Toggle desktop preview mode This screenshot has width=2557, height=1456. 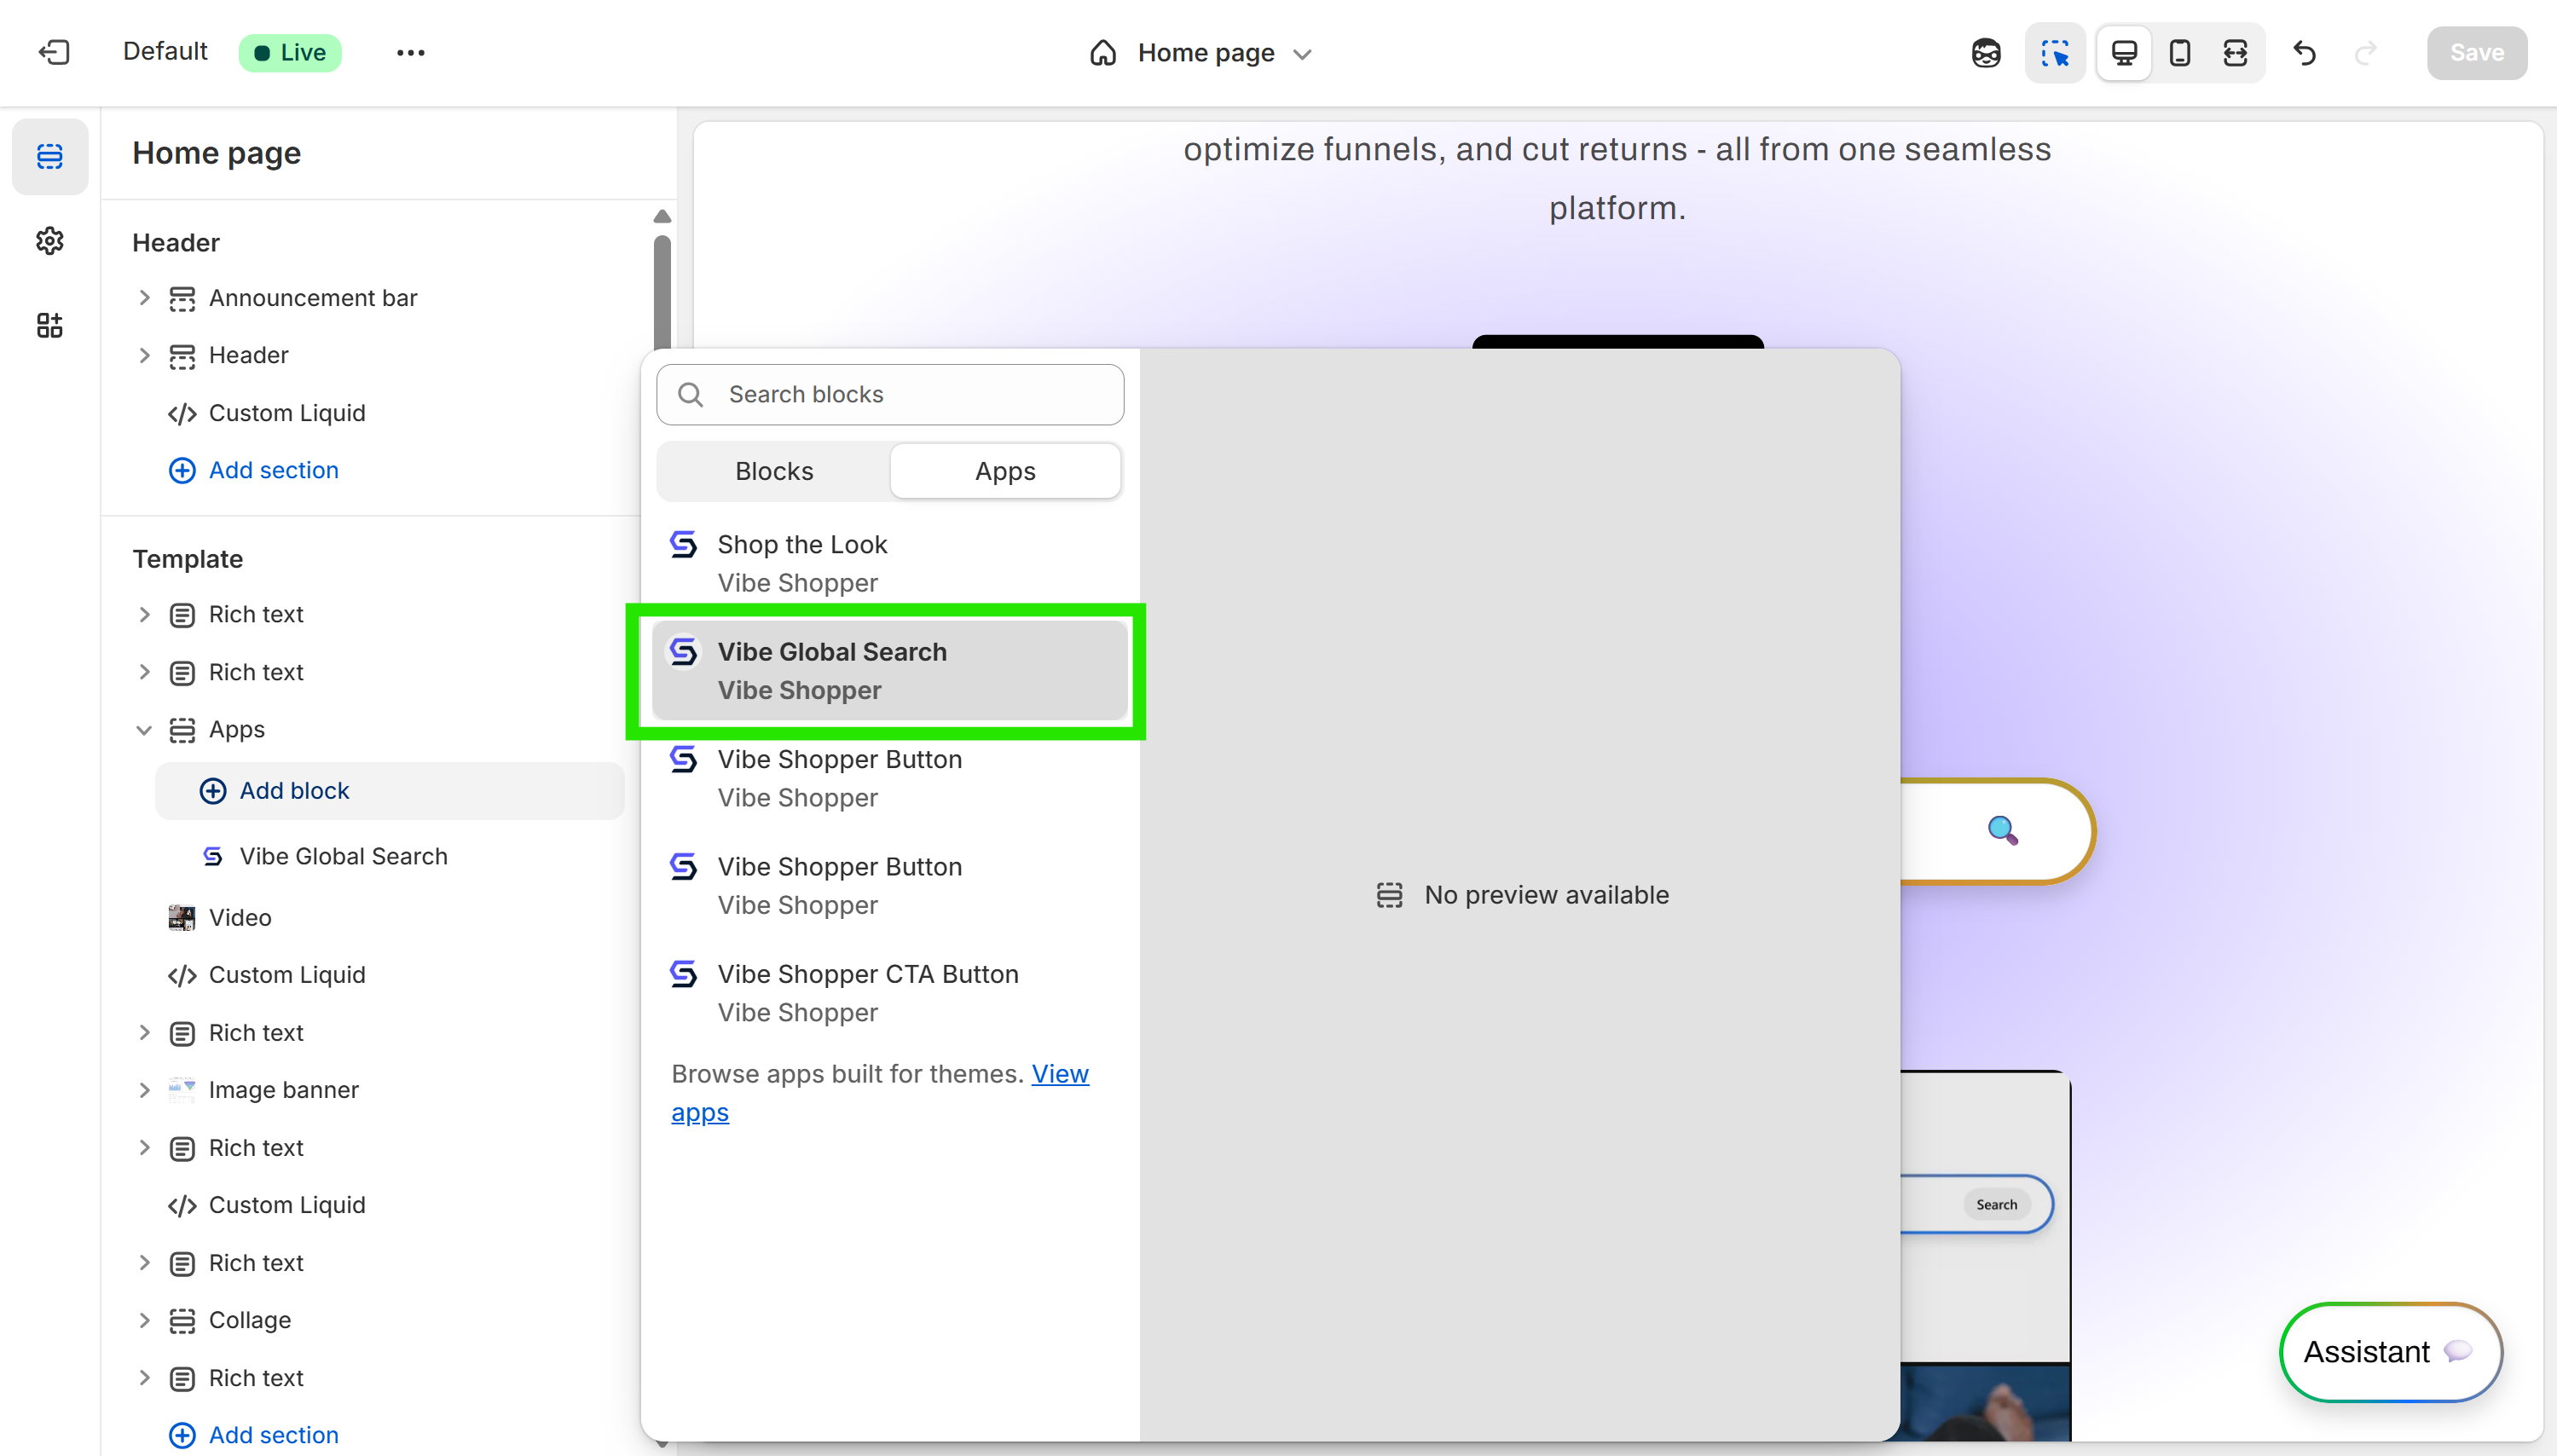pyautogui.click(x=2123, y=53)
